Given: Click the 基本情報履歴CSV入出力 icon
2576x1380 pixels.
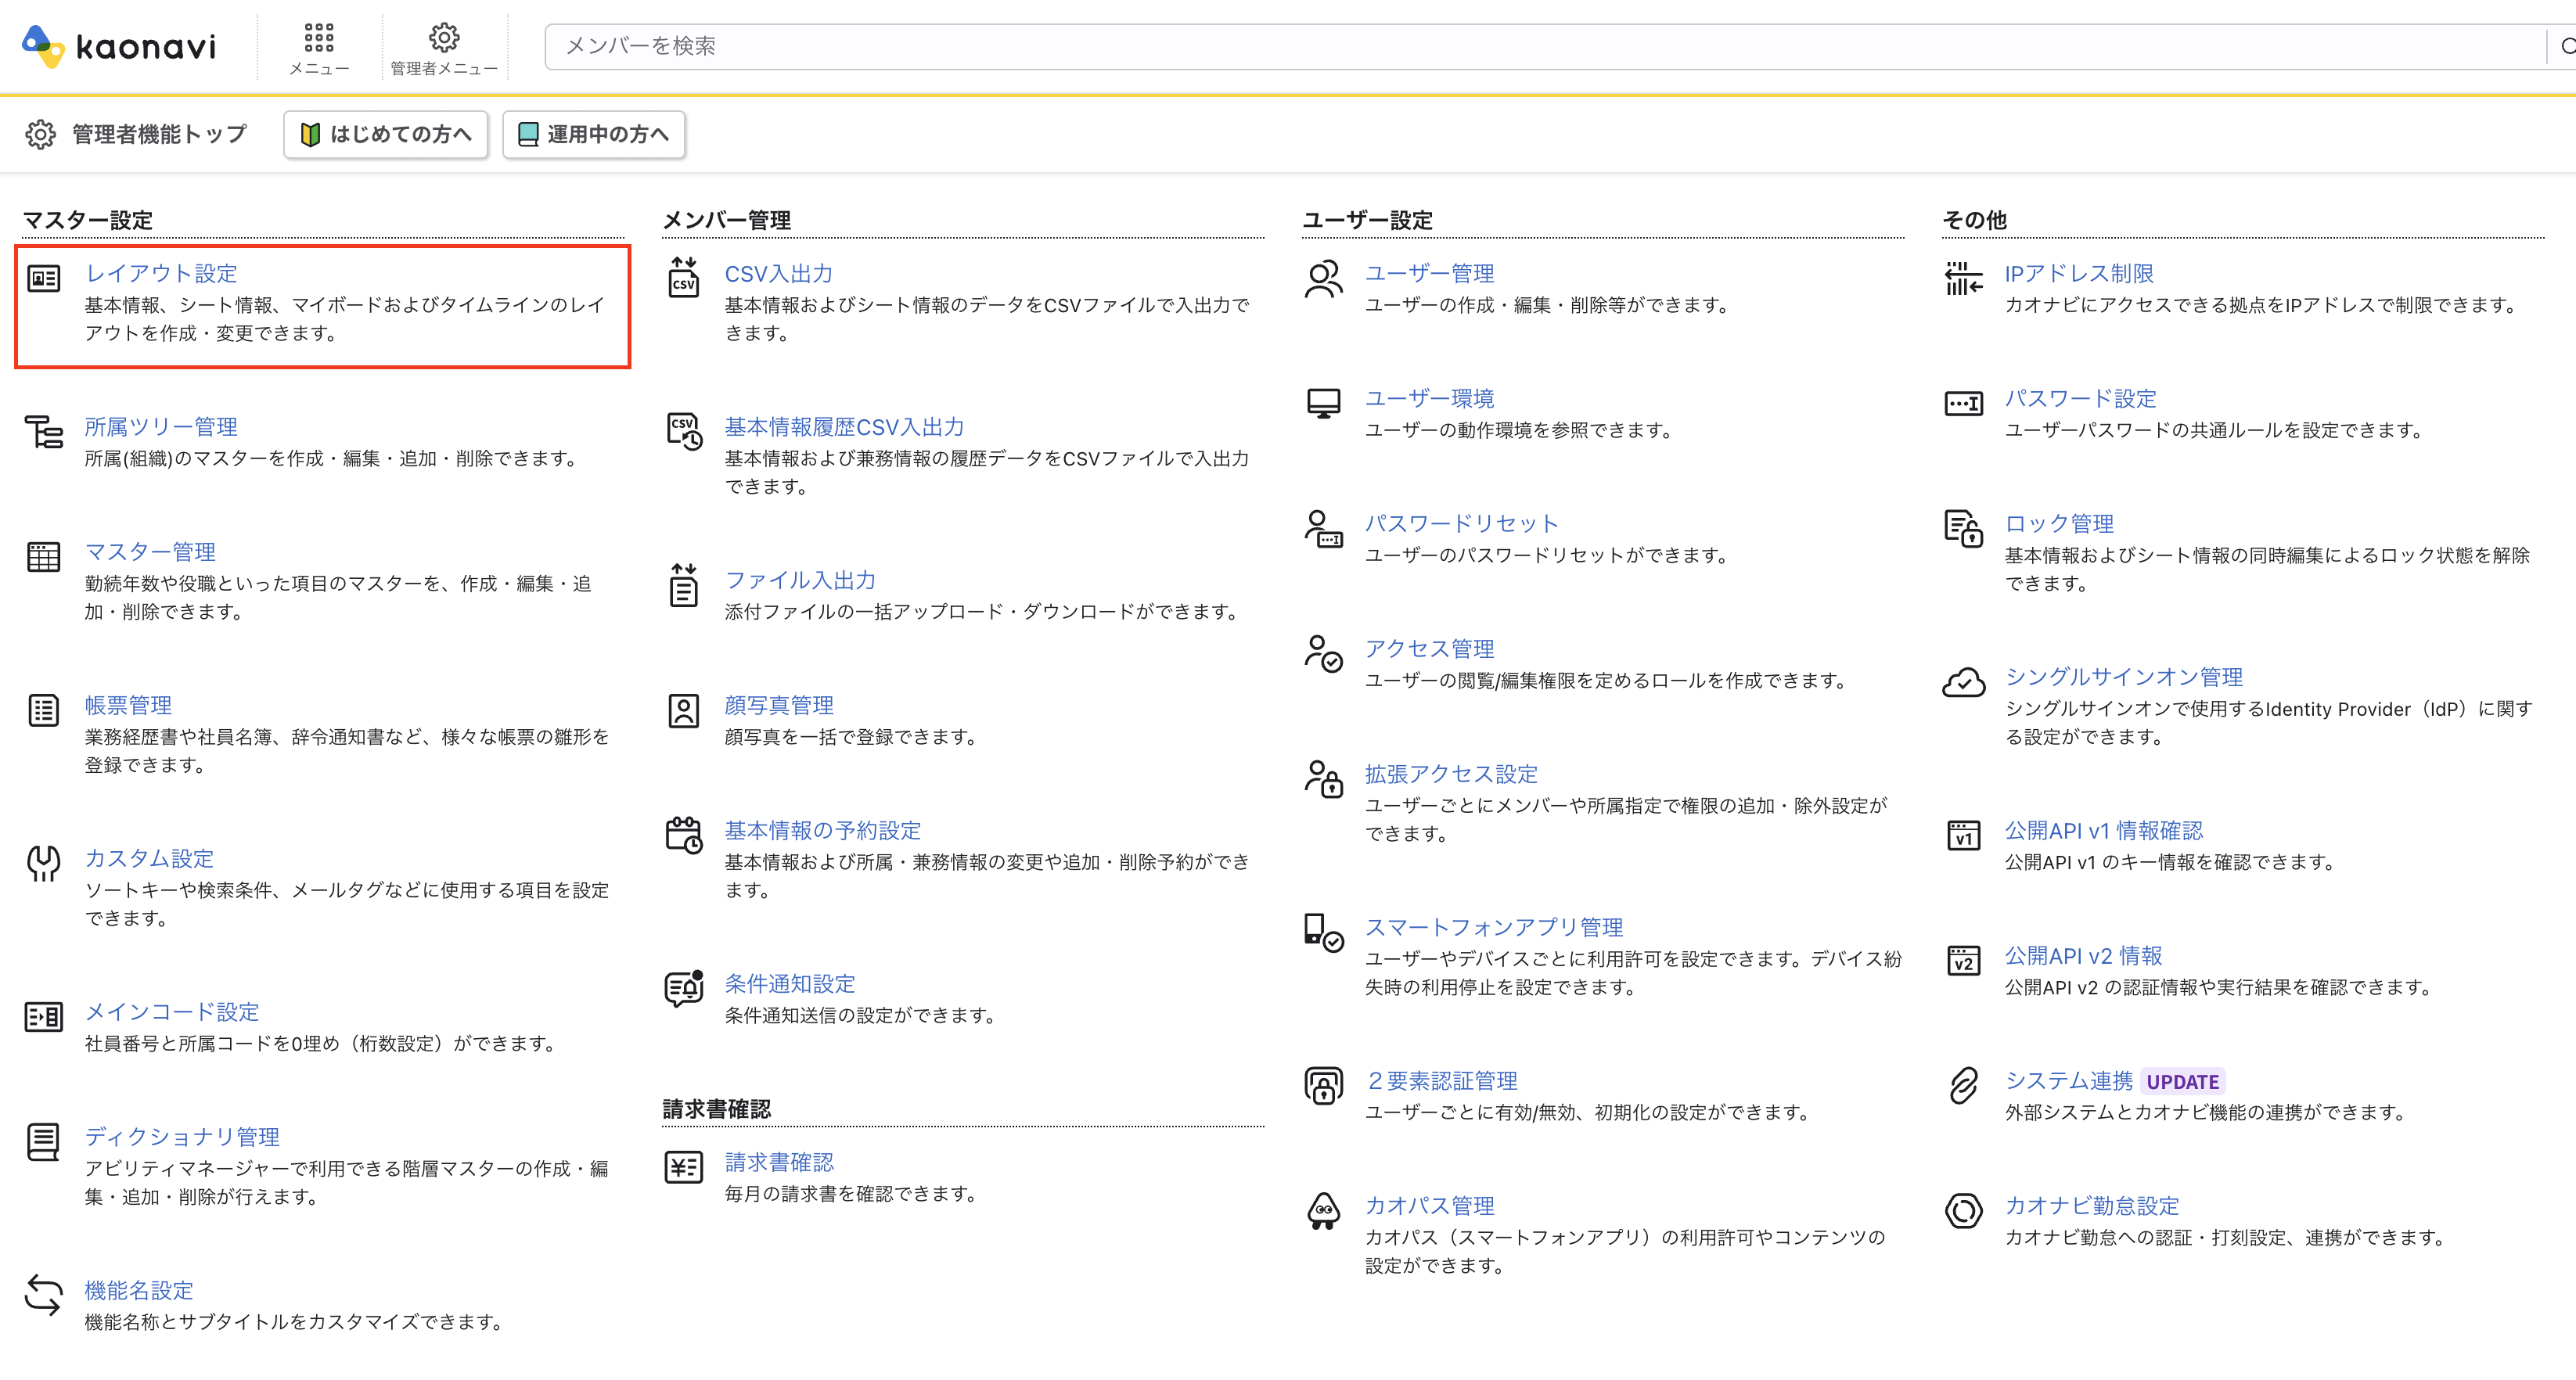Looking at the screenshot, I should point(684,431).
